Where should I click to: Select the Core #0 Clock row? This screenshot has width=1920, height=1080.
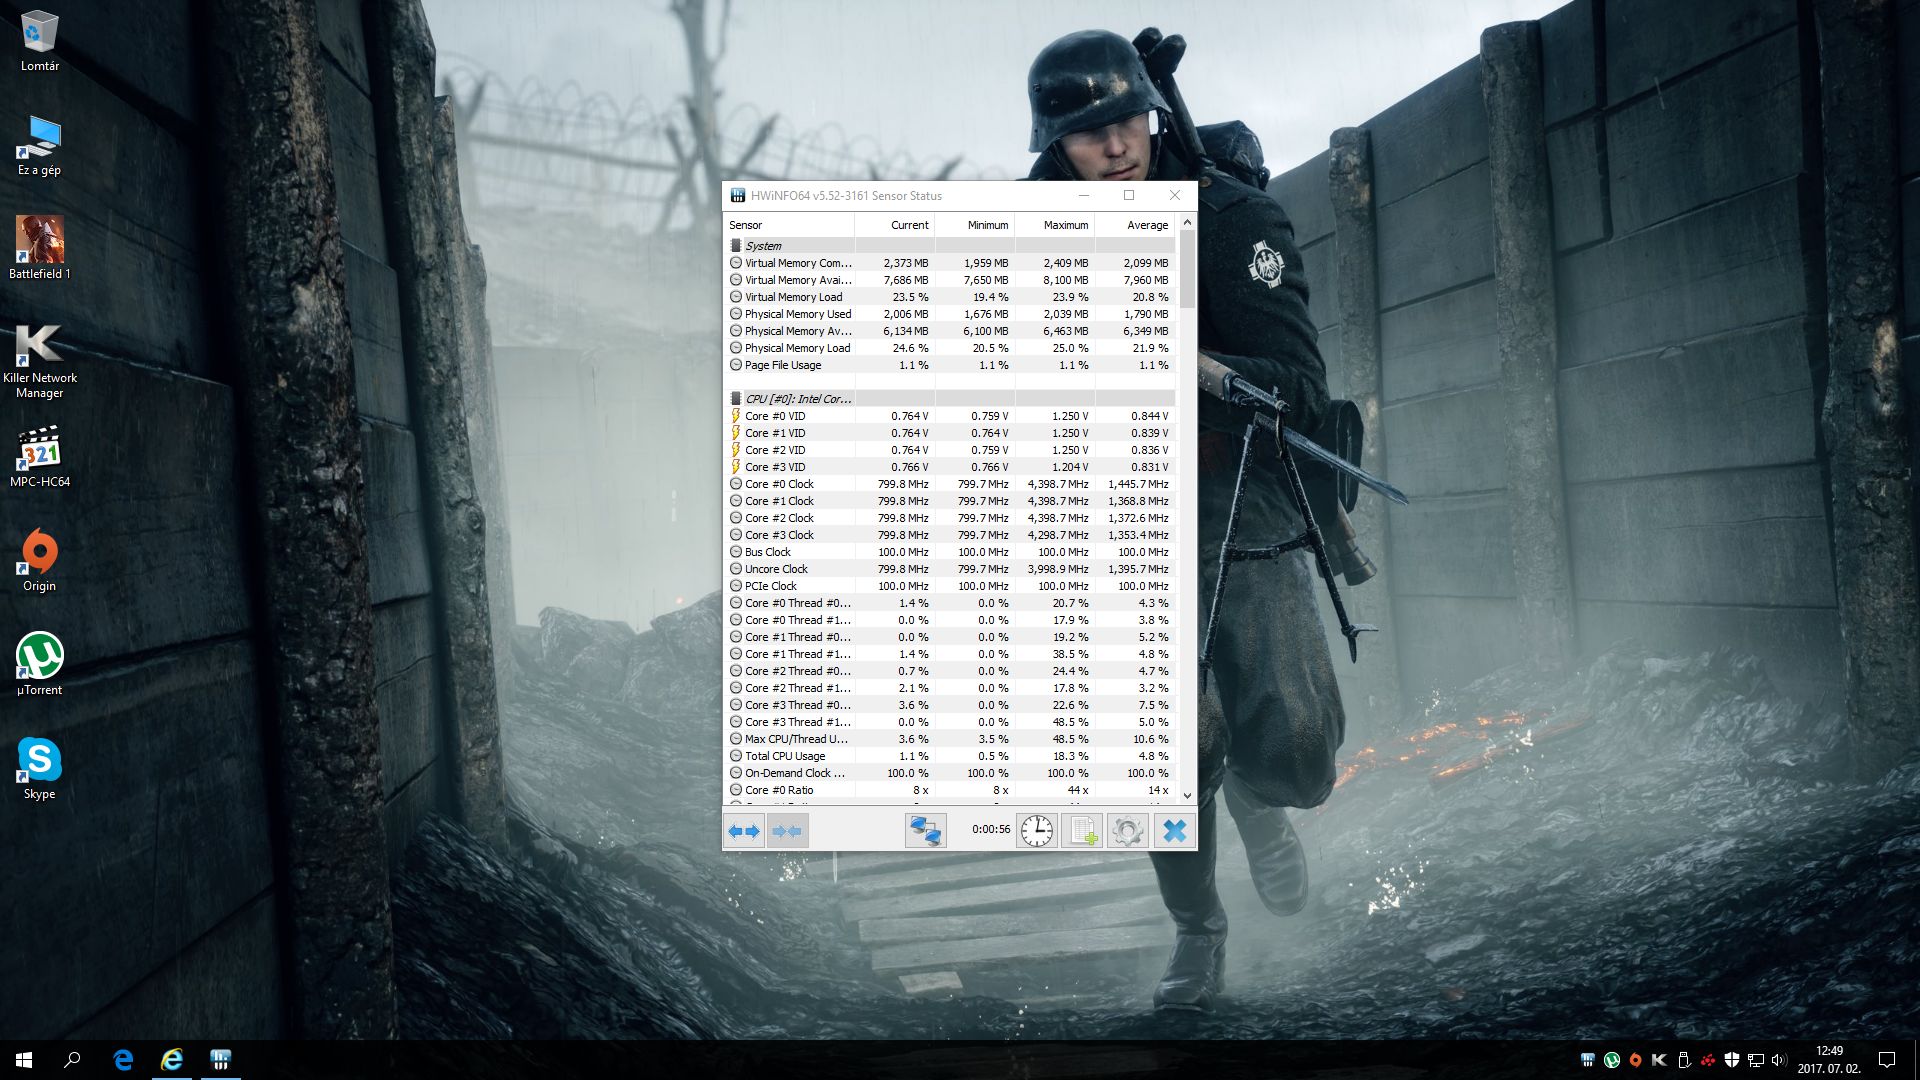coord(949,484)
